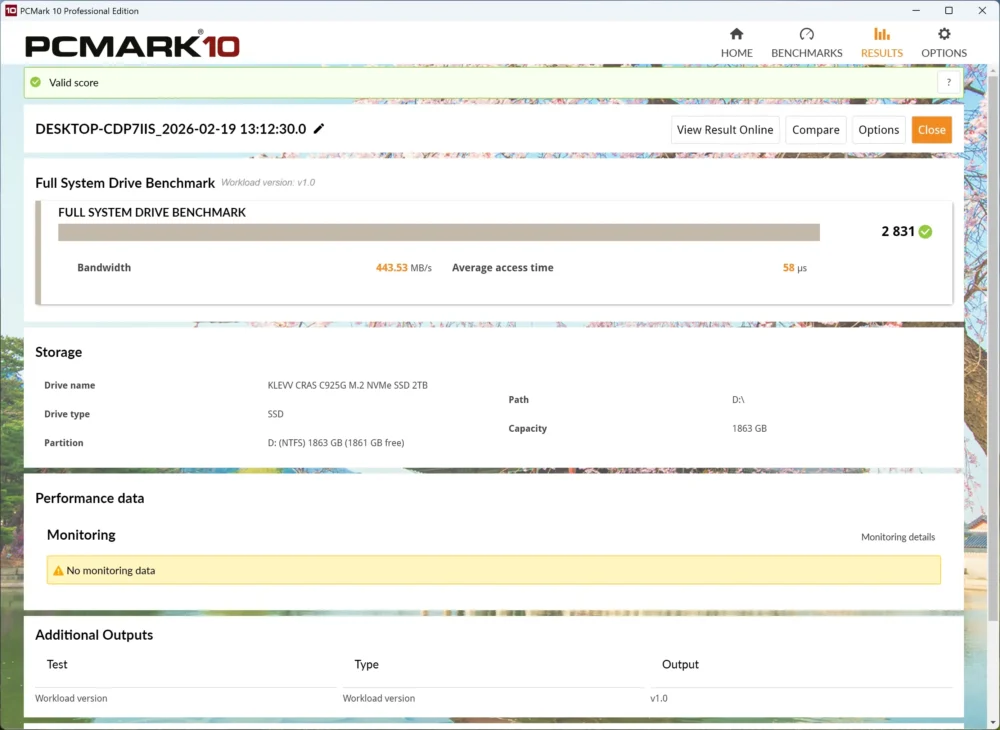Minimize the PCMark 10 window

(916, 10)
